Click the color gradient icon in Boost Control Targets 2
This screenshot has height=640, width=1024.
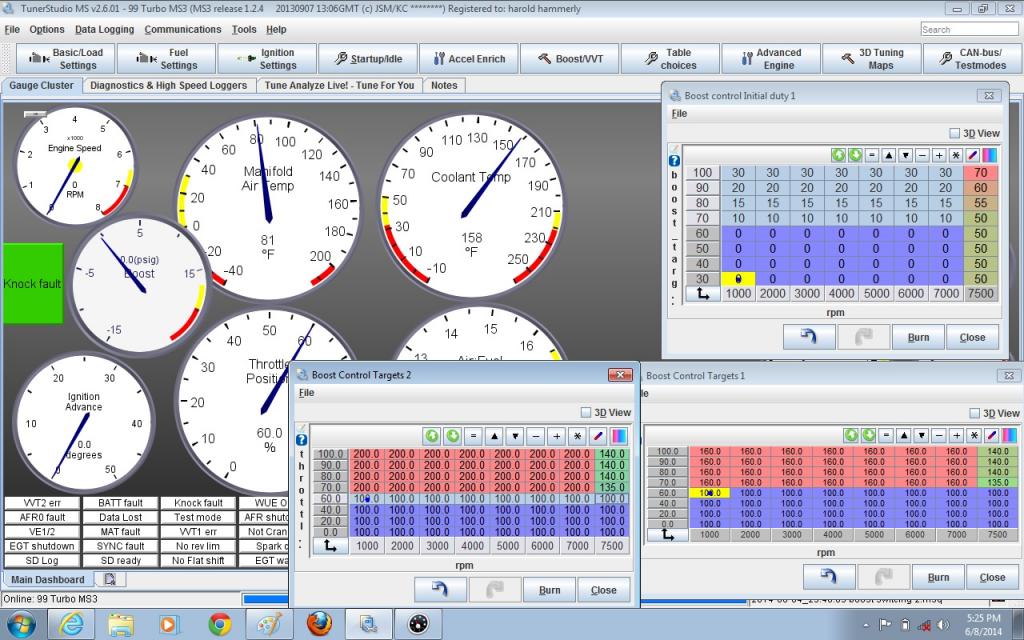tap(619, 437)
